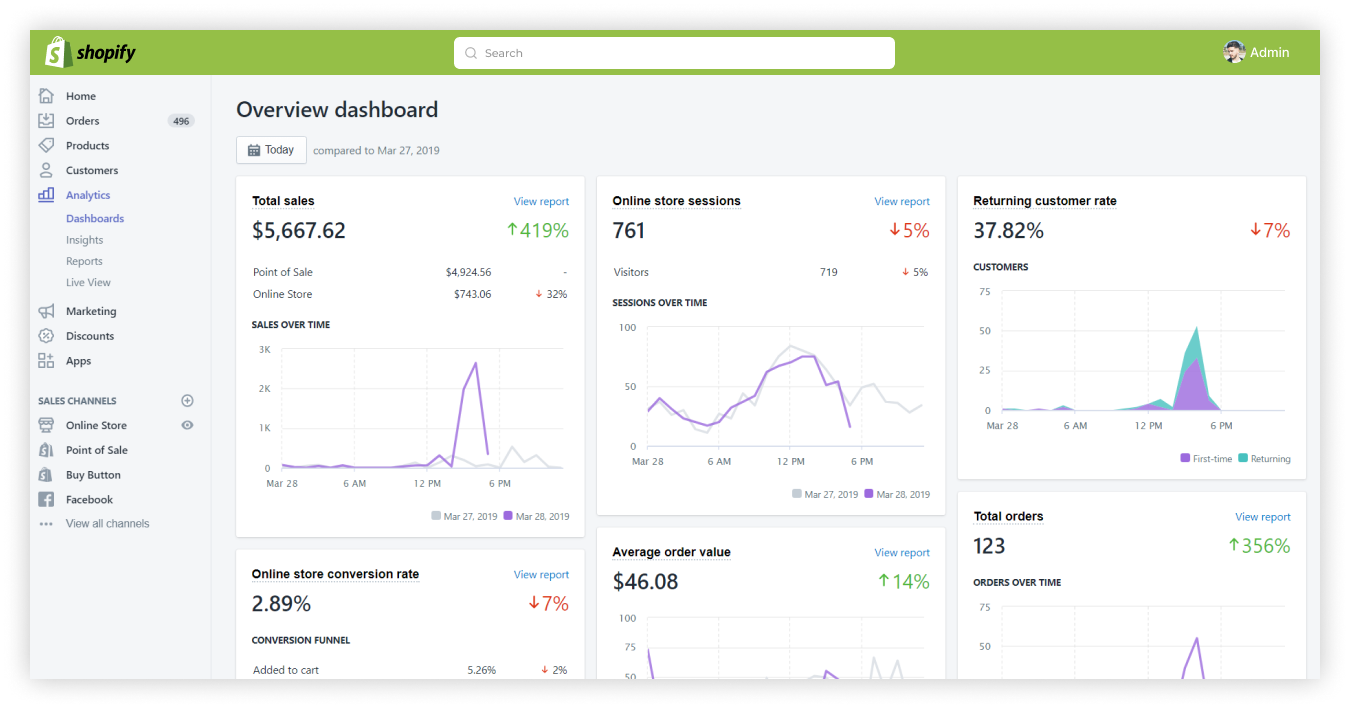
Task: Click the Total sales card title
Action: (283, 201)
